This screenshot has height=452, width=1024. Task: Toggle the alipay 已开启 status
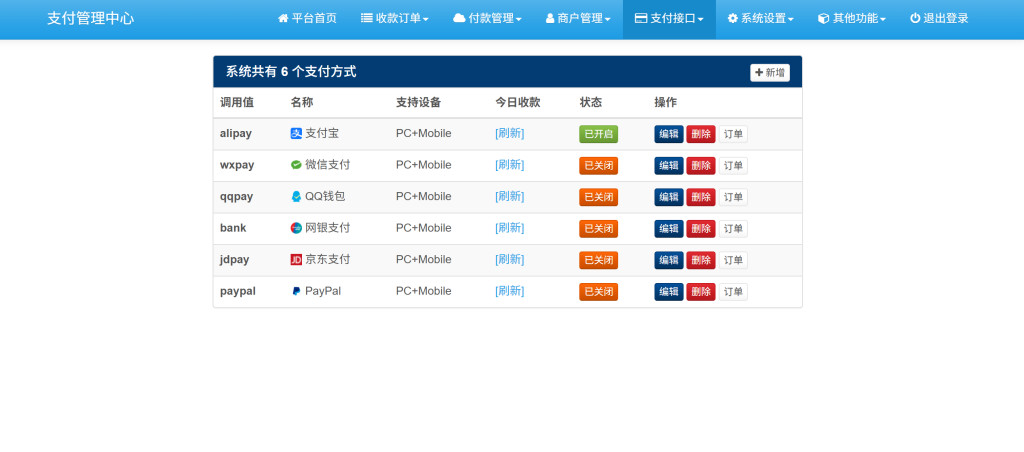coord(598,134)
